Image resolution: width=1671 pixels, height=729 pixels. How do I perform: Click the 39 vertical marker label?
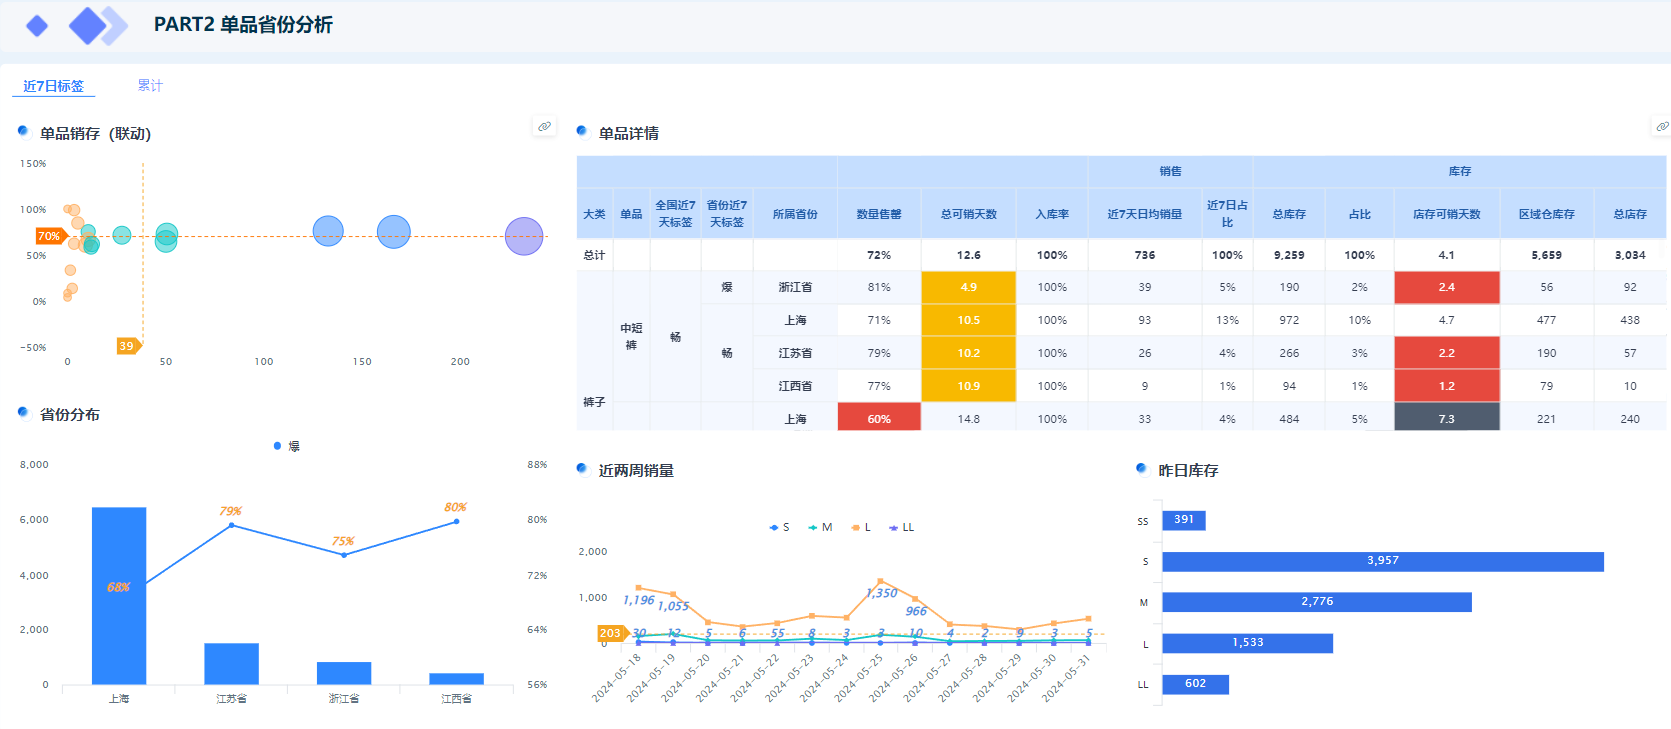127,346
